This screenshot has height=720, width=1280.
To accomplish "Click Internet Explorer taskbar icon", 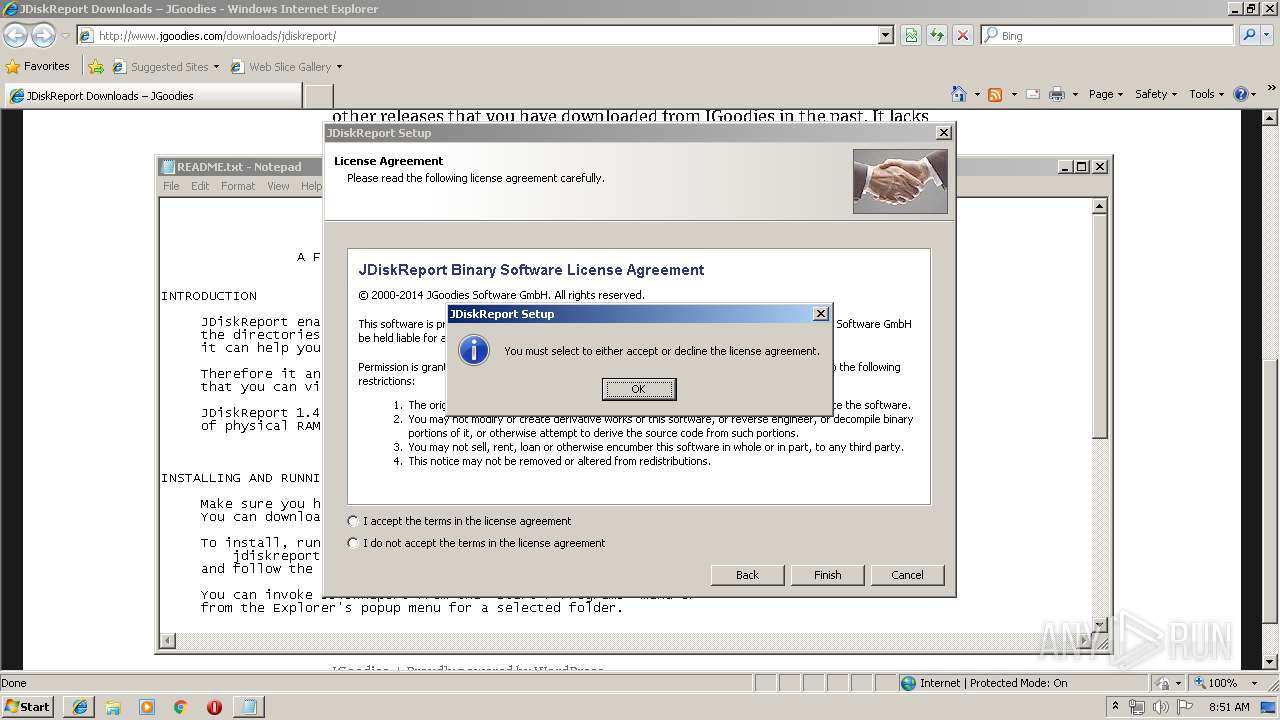I will 79,707.
